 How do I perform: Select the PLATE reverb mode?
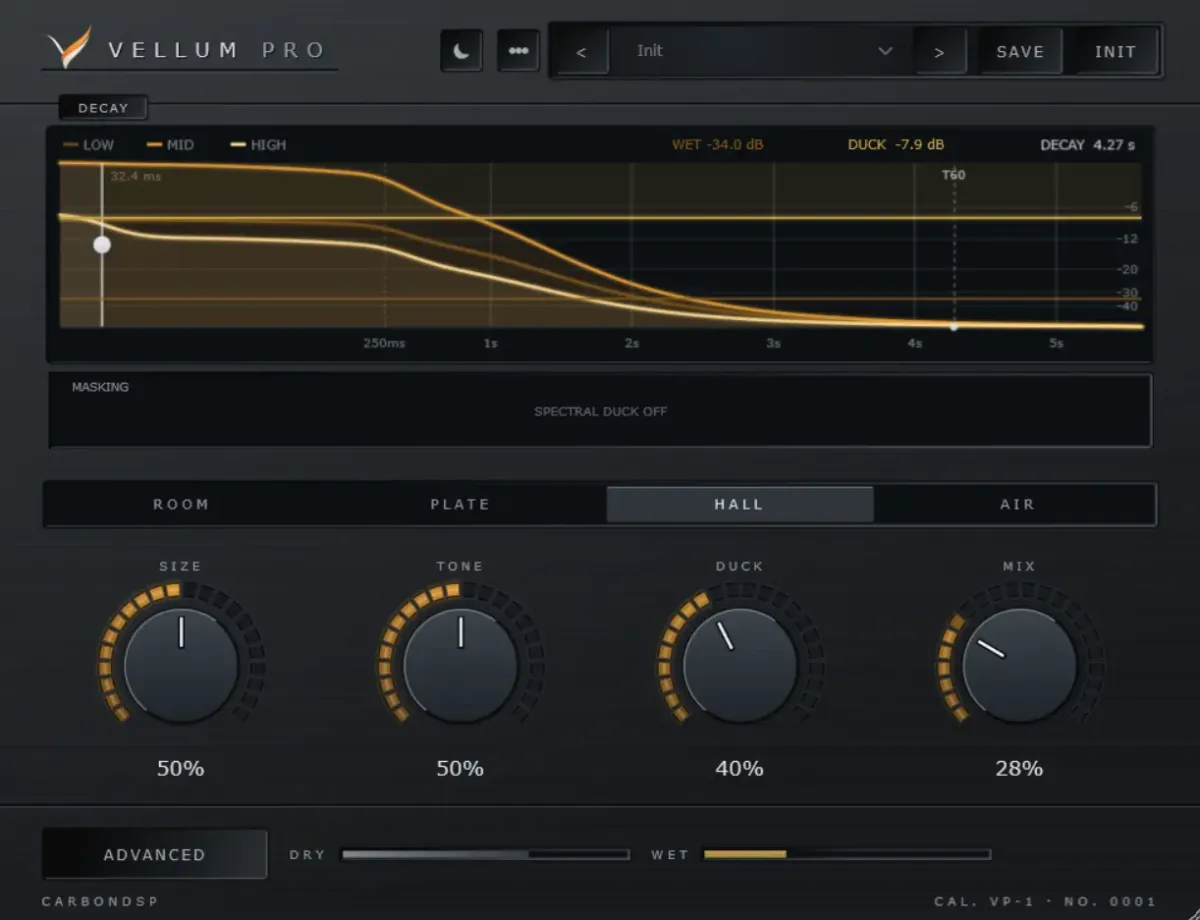click(460, 504)
